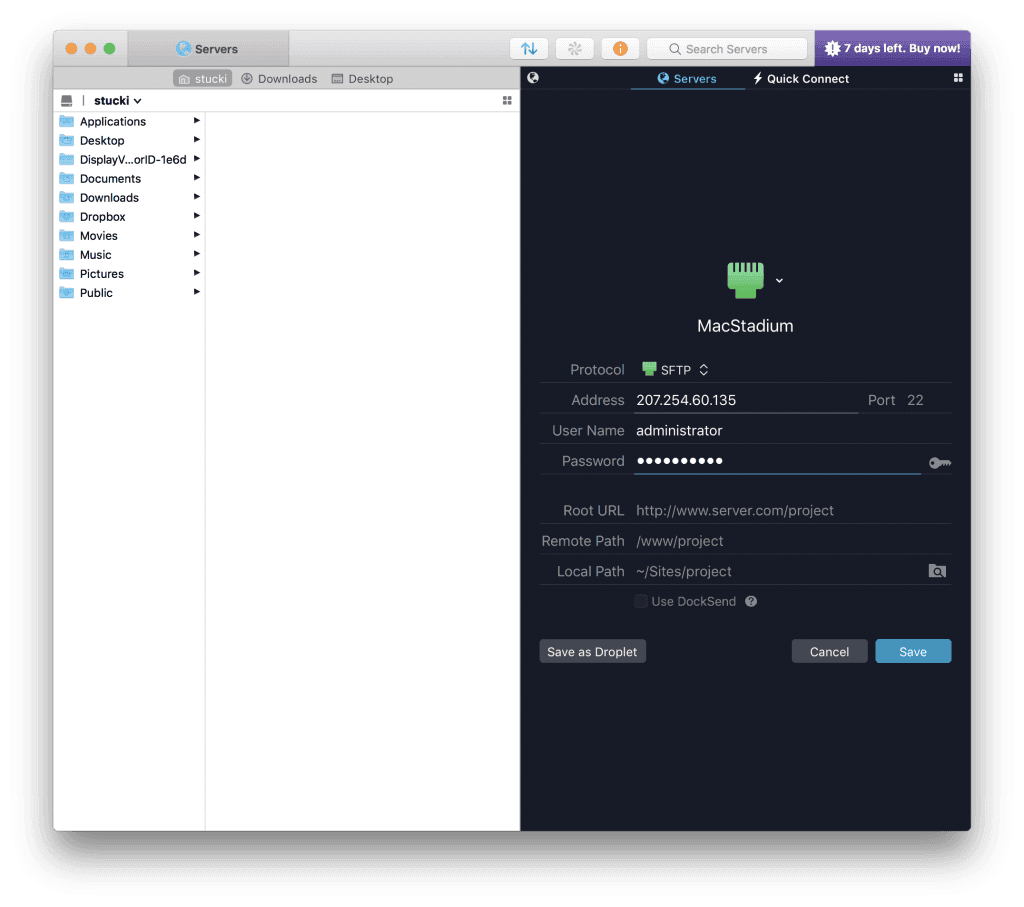This screenshot has height=907, width=1024.
Task: Click the grid view icon above the servers list
Action: pyautogui.click(x=958, y=78)
